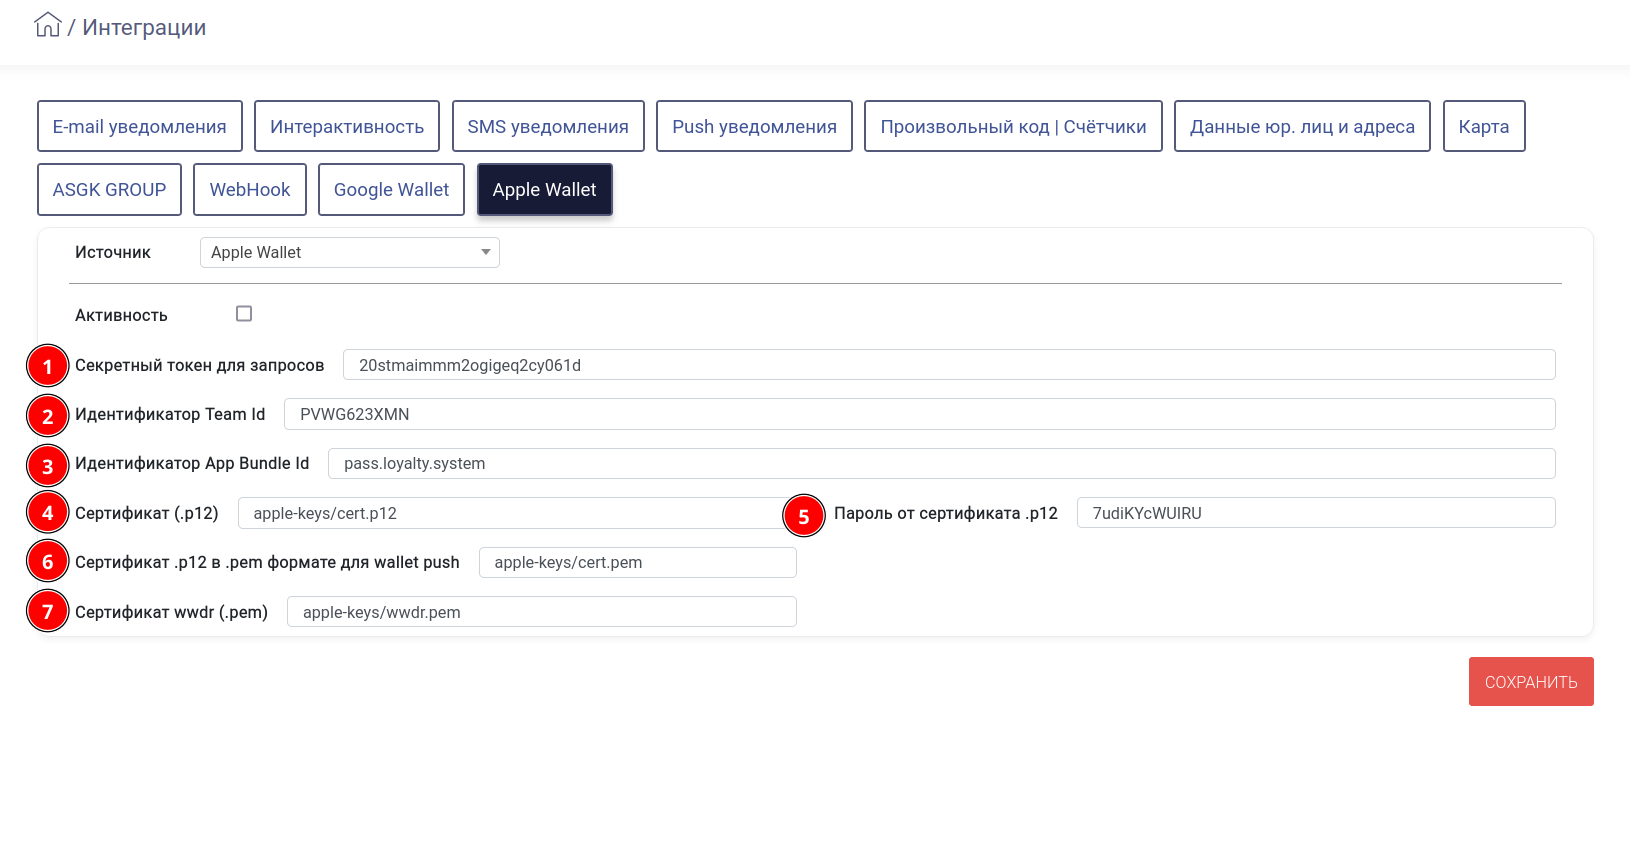The width and height of the screenshot is (1630, 851).
Task: Select Google Wallet tab
Action: [391, 189]
